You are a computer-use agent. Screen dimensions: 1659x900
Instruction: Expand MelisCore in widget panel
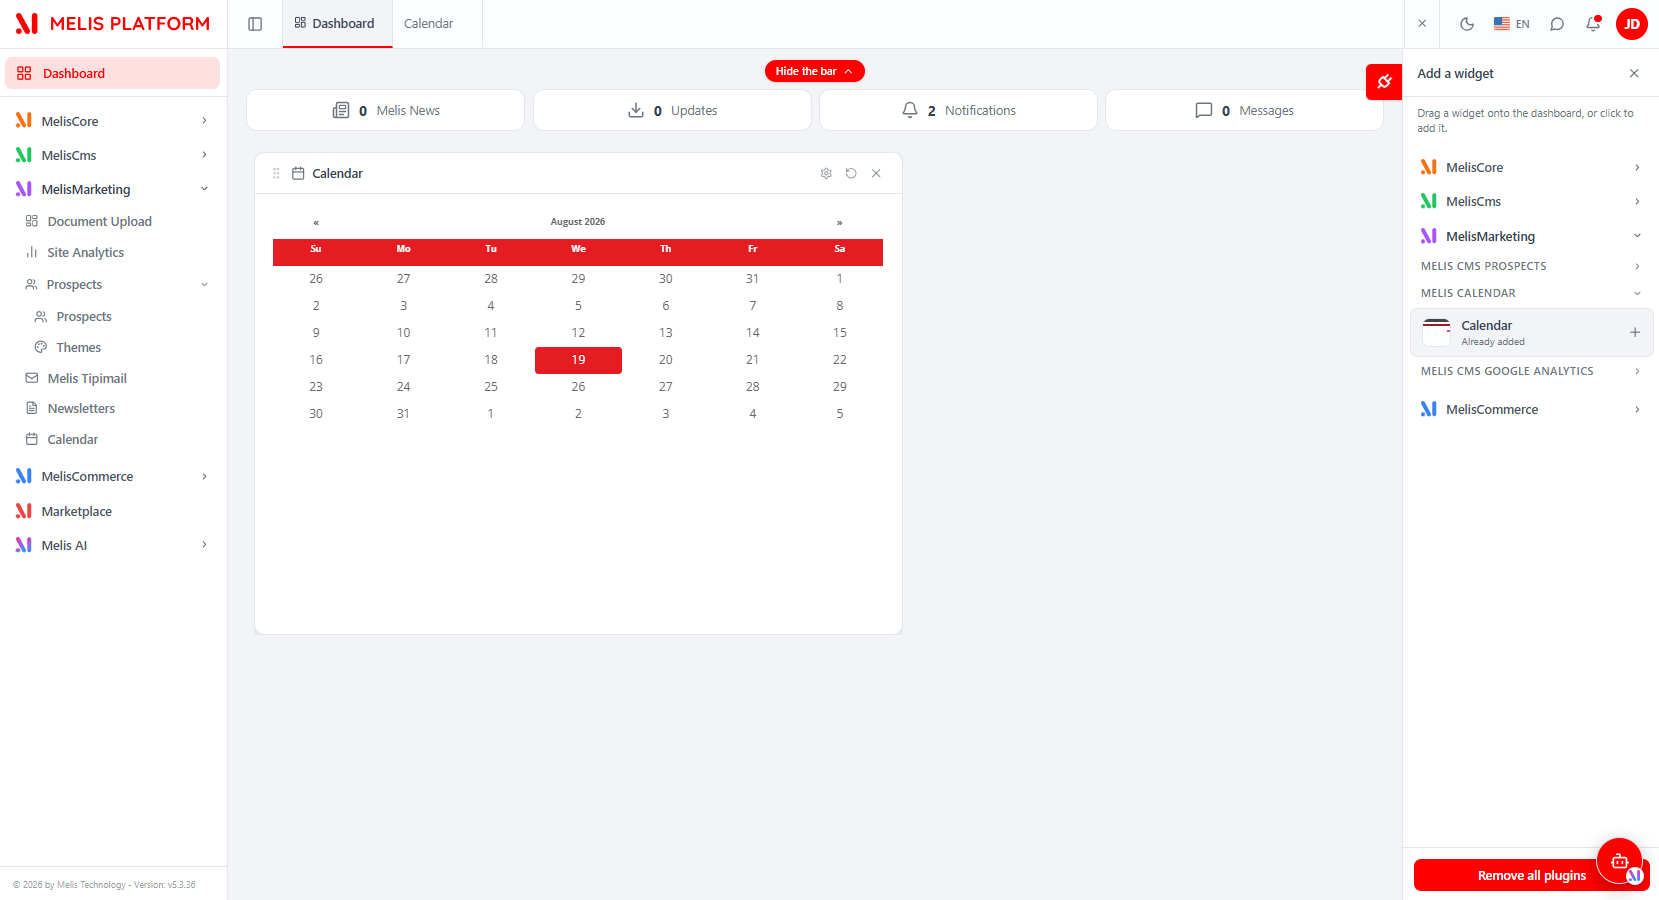click(1531, 167)
